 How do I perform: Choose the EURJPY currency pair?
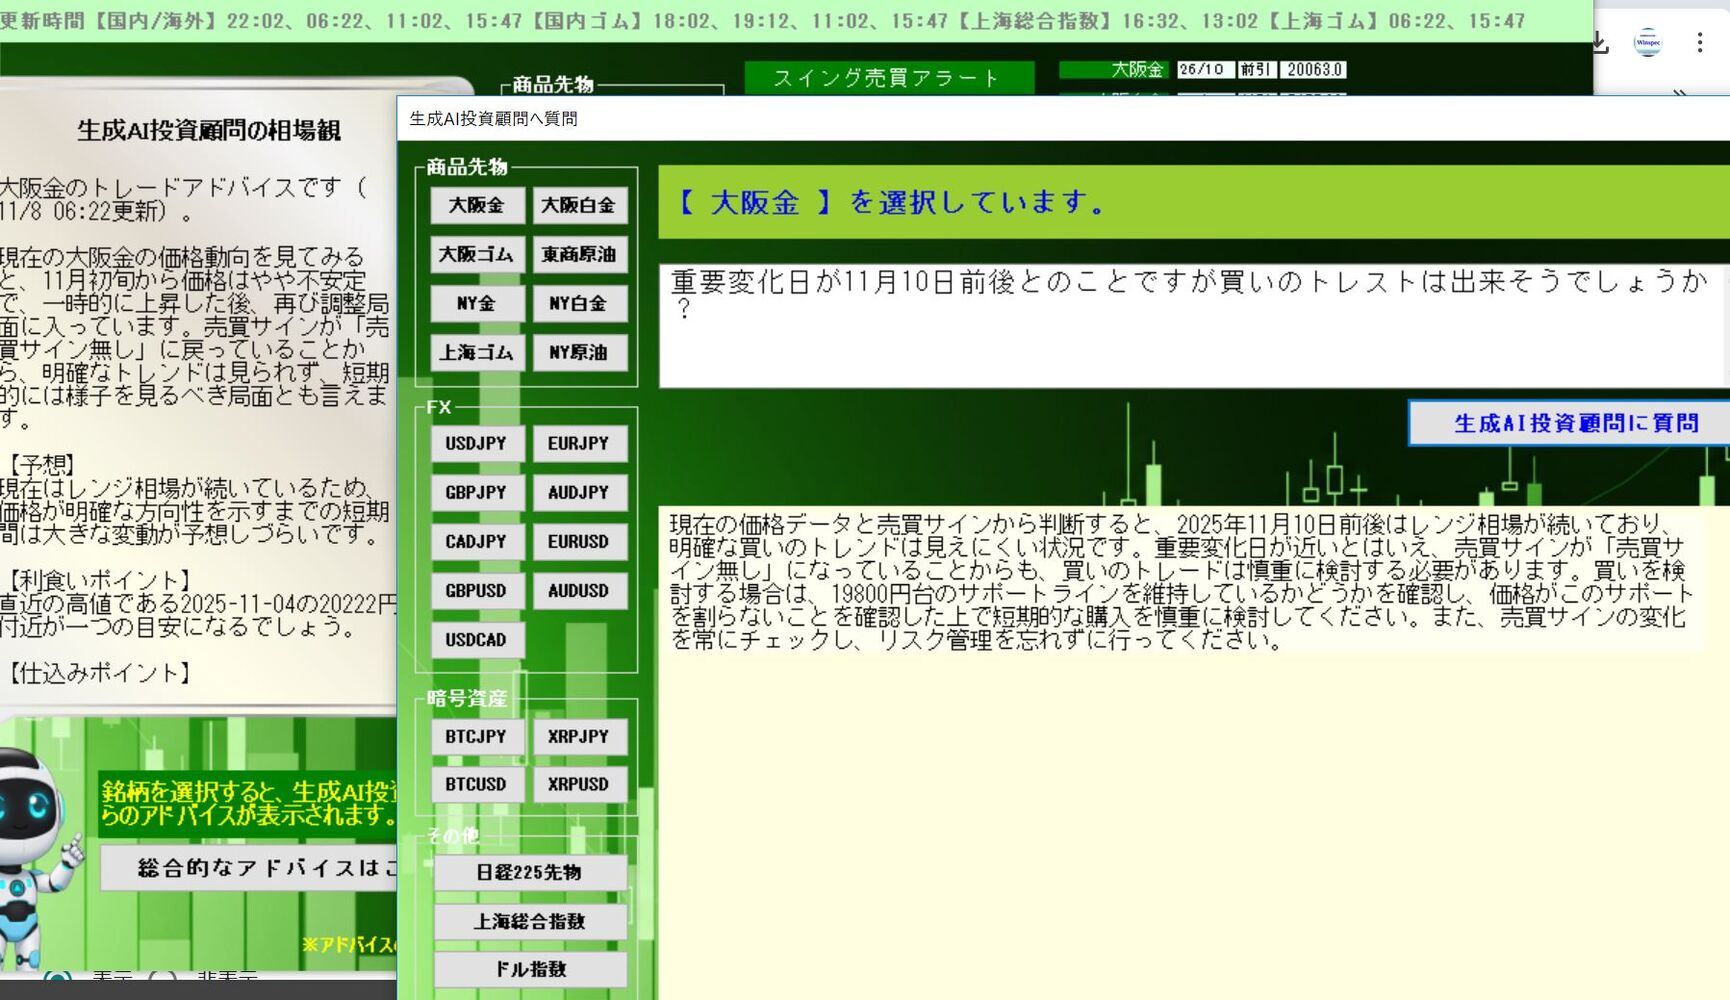[579, 443]
